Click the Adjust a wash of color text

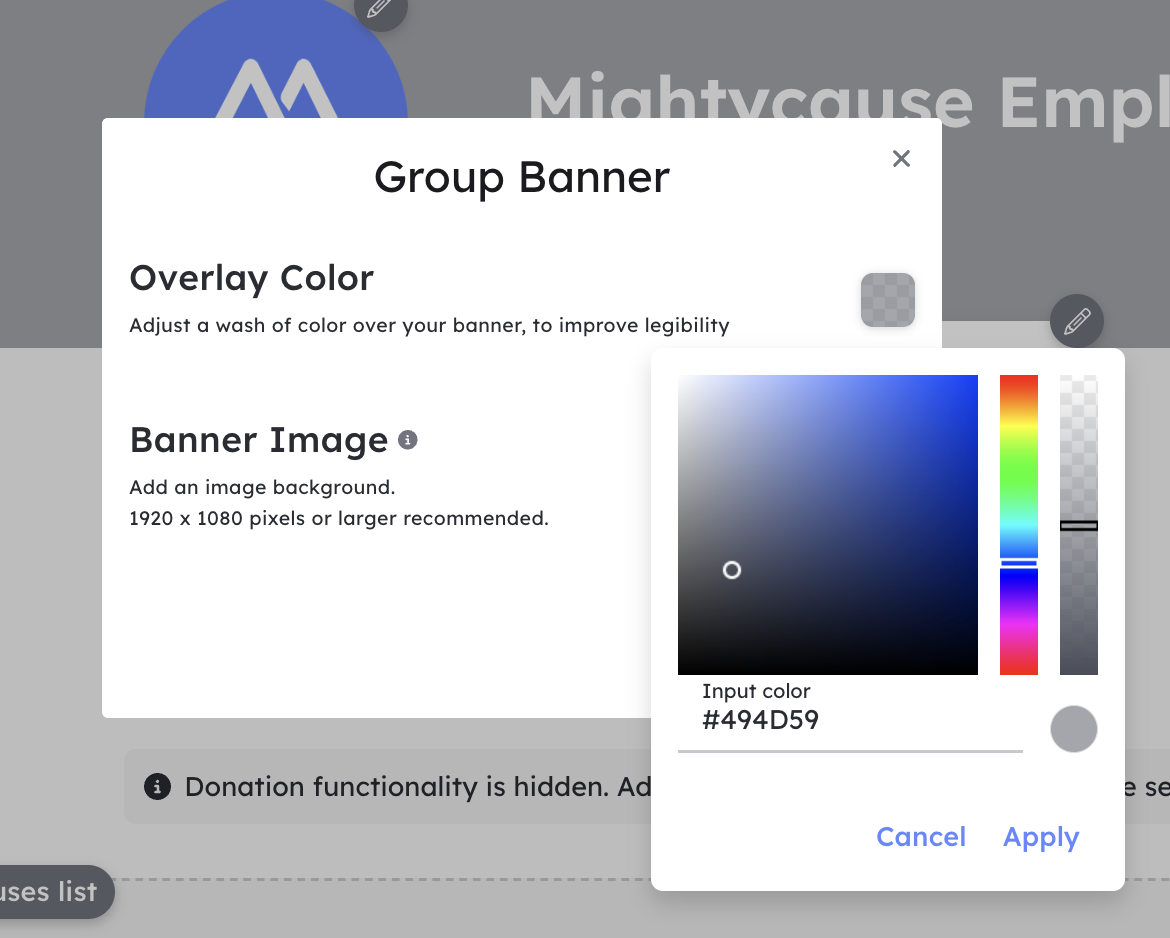pos(429,325)
